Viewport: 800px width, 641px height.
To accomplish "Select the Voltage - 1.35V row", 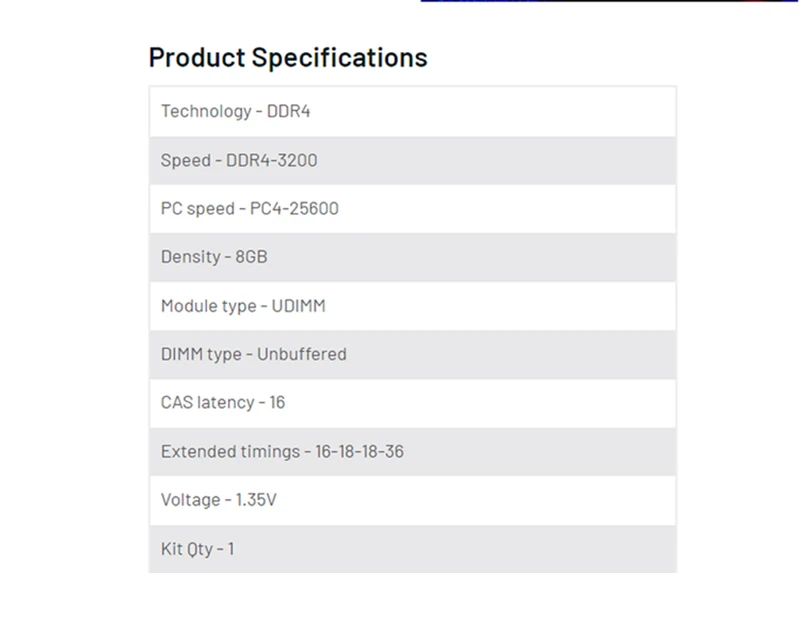I will [x=412, y=499].
